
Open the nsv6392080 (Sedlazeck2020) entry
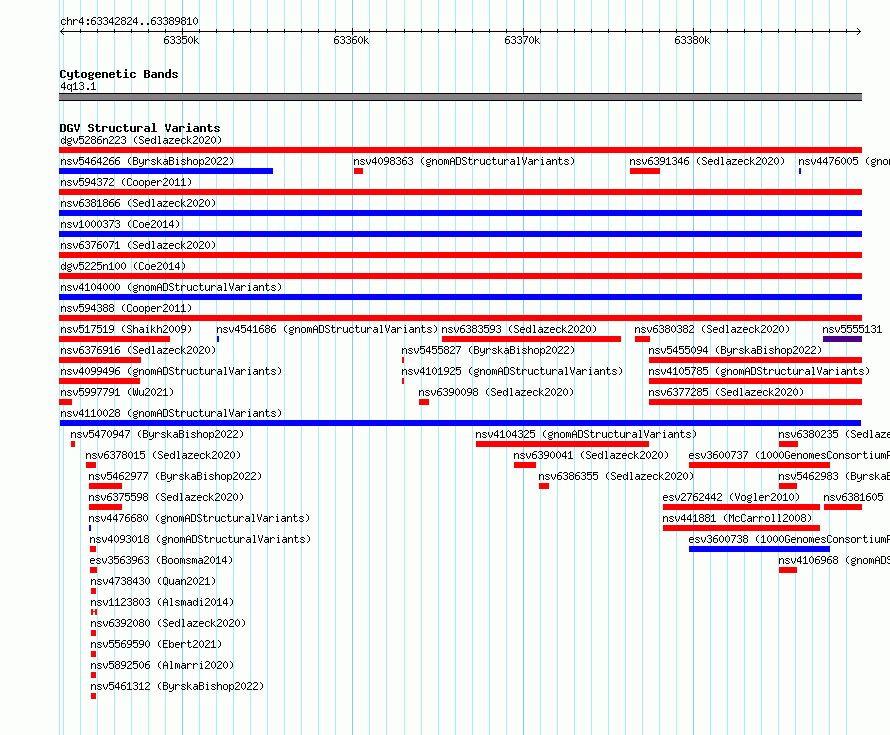coord(168,623)
